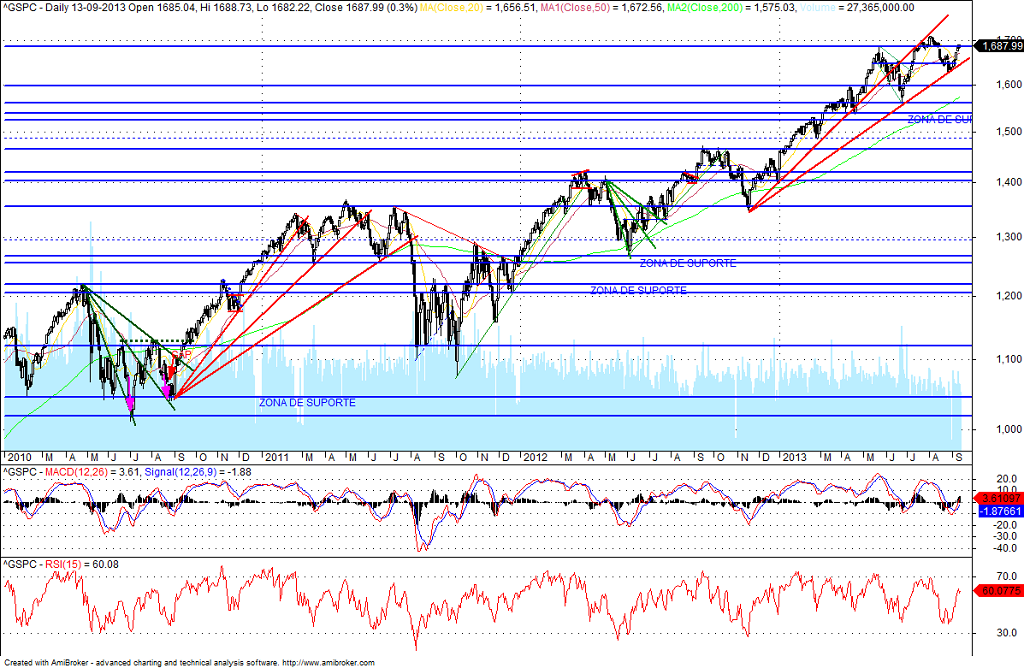Select the MA1(Close,50) = 1,672.56 legend
The width and height of the screenshot is (1024, 668).
[x=602, y=8]
